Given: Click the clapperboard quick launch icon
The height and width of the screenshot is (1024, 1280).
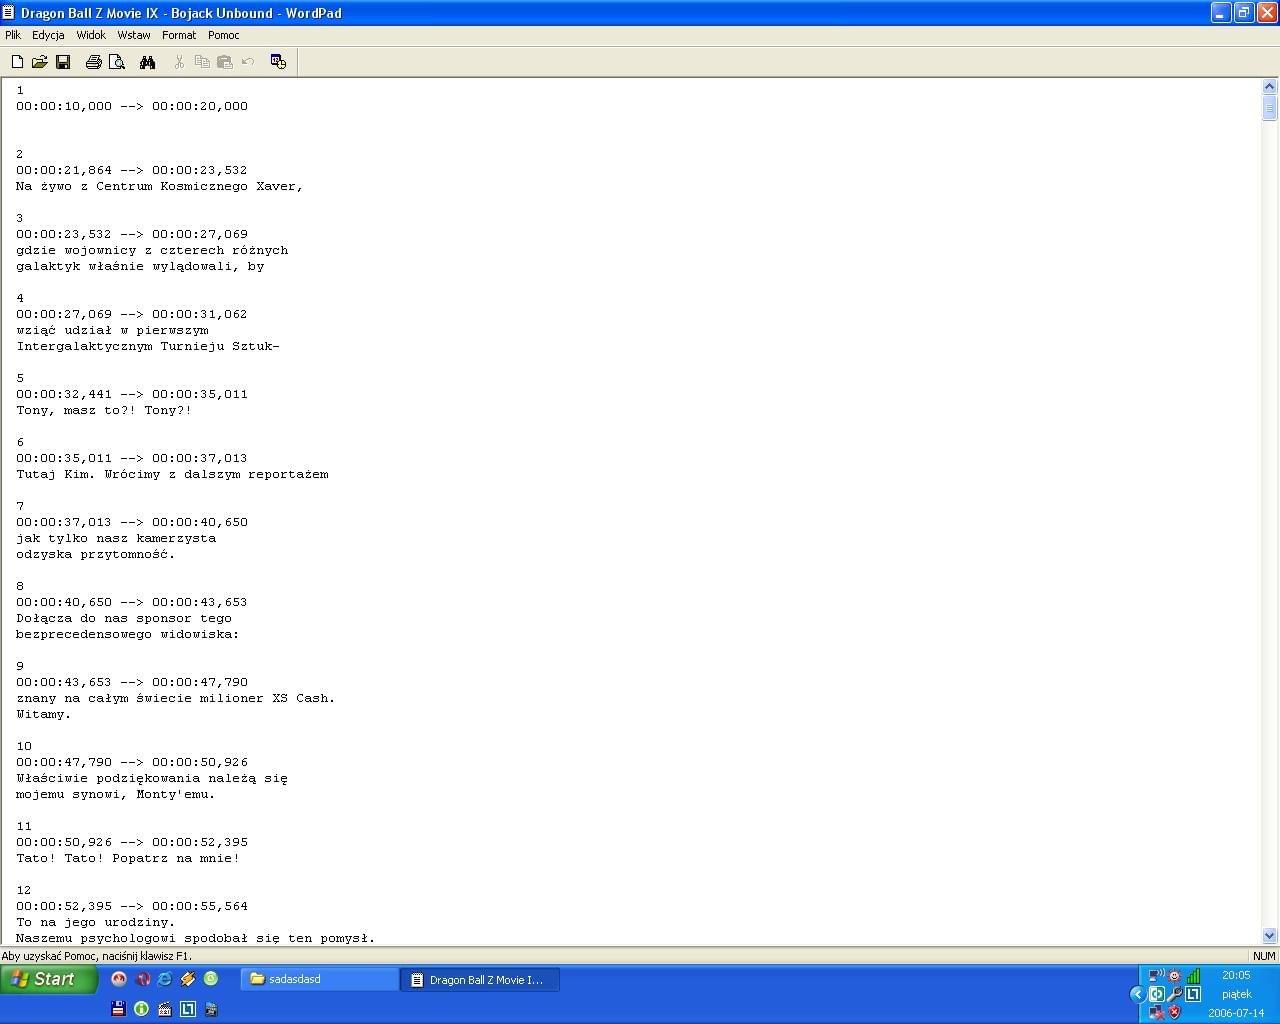Looking at the screenshot, I should click(165, 1009).
